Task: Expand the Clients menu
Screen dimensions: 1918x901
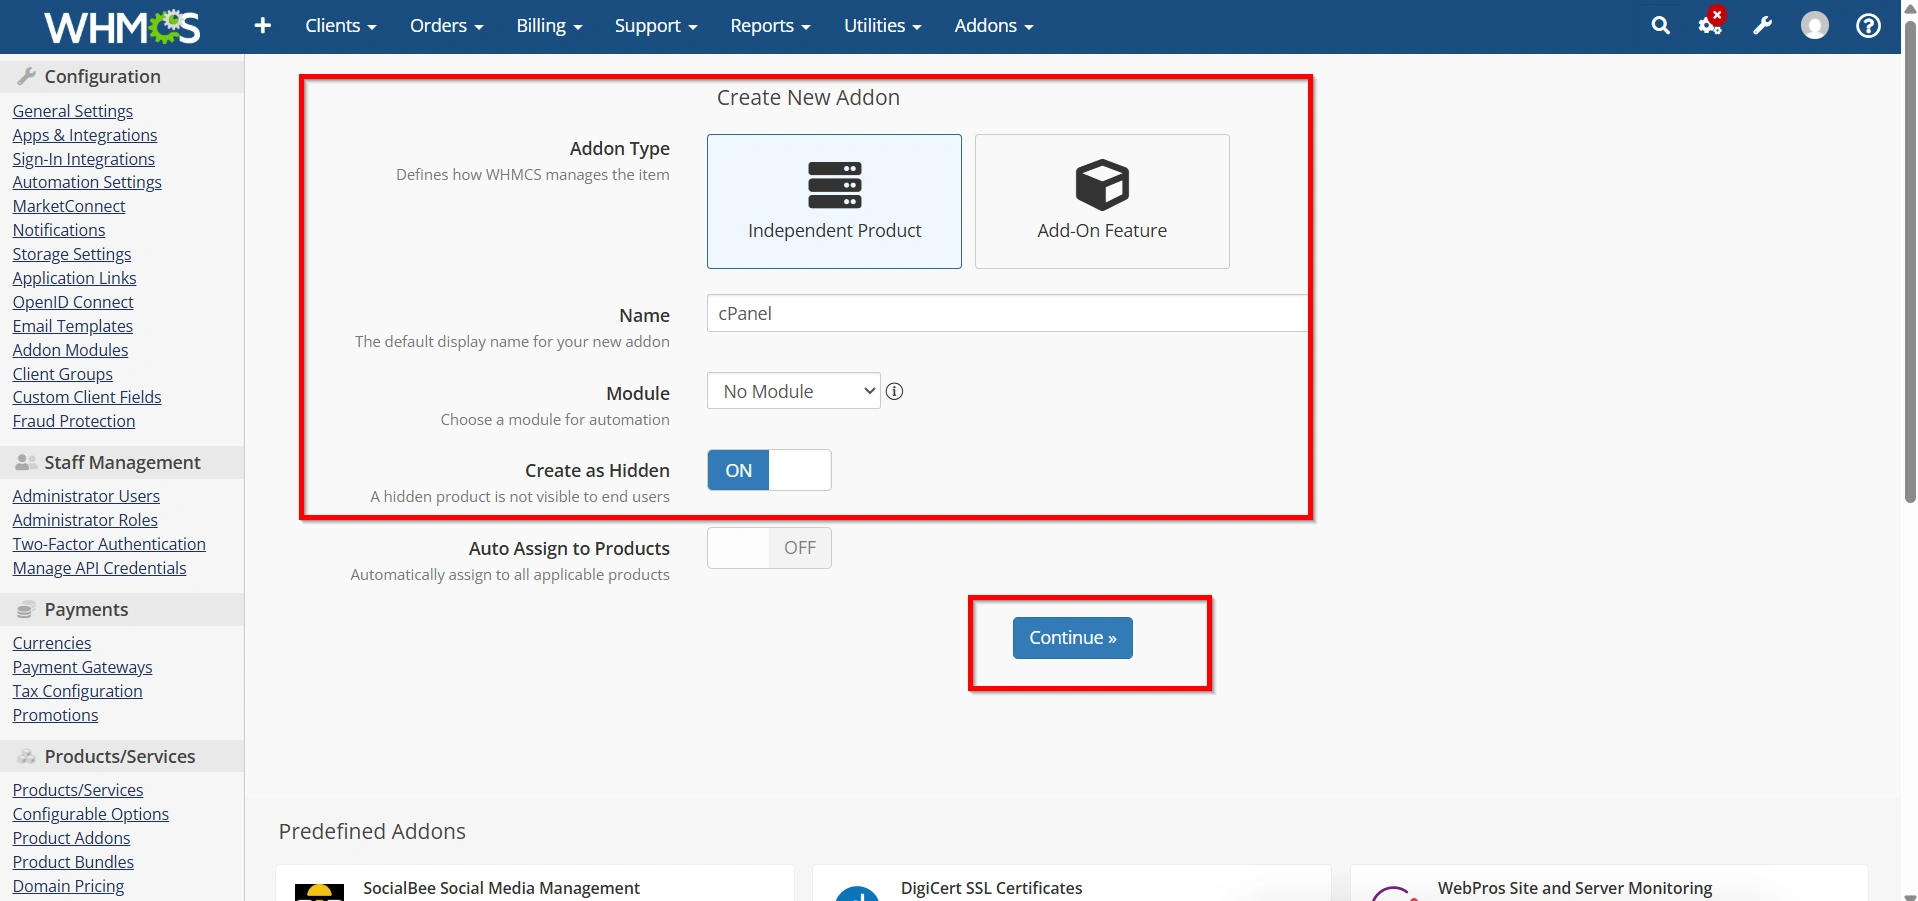Action: point(341,26)
